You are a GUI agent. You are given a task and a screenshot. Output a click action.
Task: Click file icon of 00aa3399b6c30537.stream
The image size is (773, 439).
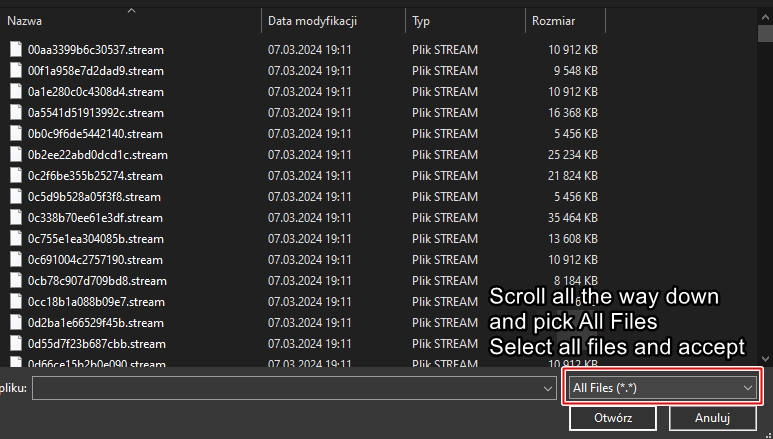[15, 49]
